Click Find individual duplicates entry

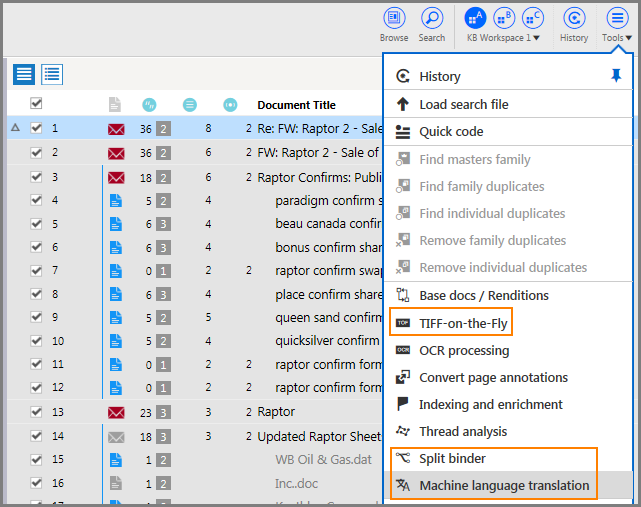click(x=509, y=213)
